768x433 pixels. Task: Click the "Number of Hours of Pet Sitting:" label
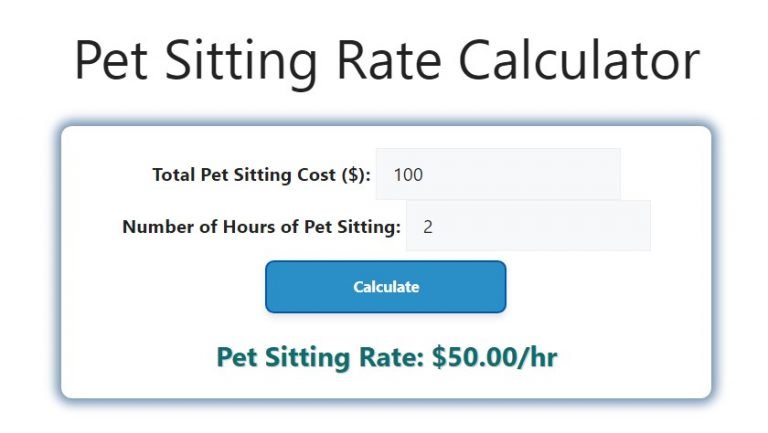click(x=261, y=227)
